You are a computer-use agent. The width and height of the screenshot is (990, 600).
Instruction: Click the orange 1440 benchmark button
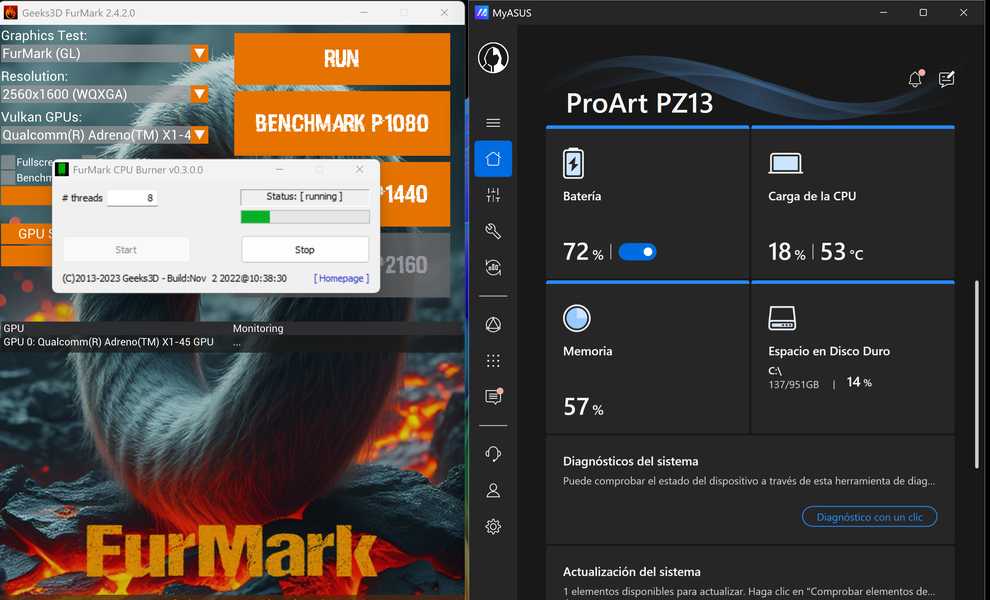pos(415,194)
